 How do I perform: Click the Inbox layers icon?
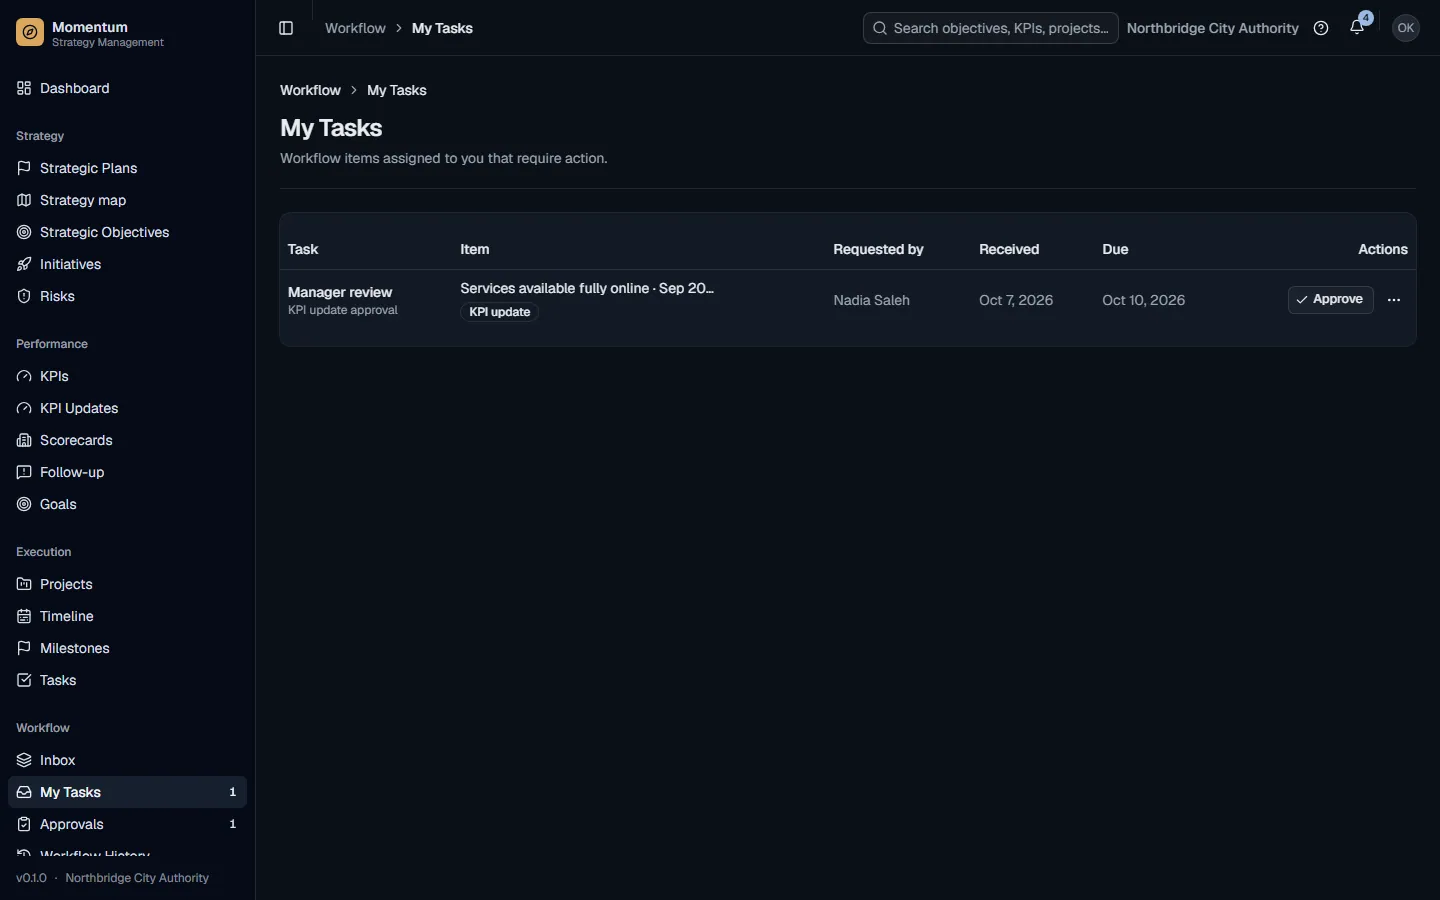coord(24,760)
